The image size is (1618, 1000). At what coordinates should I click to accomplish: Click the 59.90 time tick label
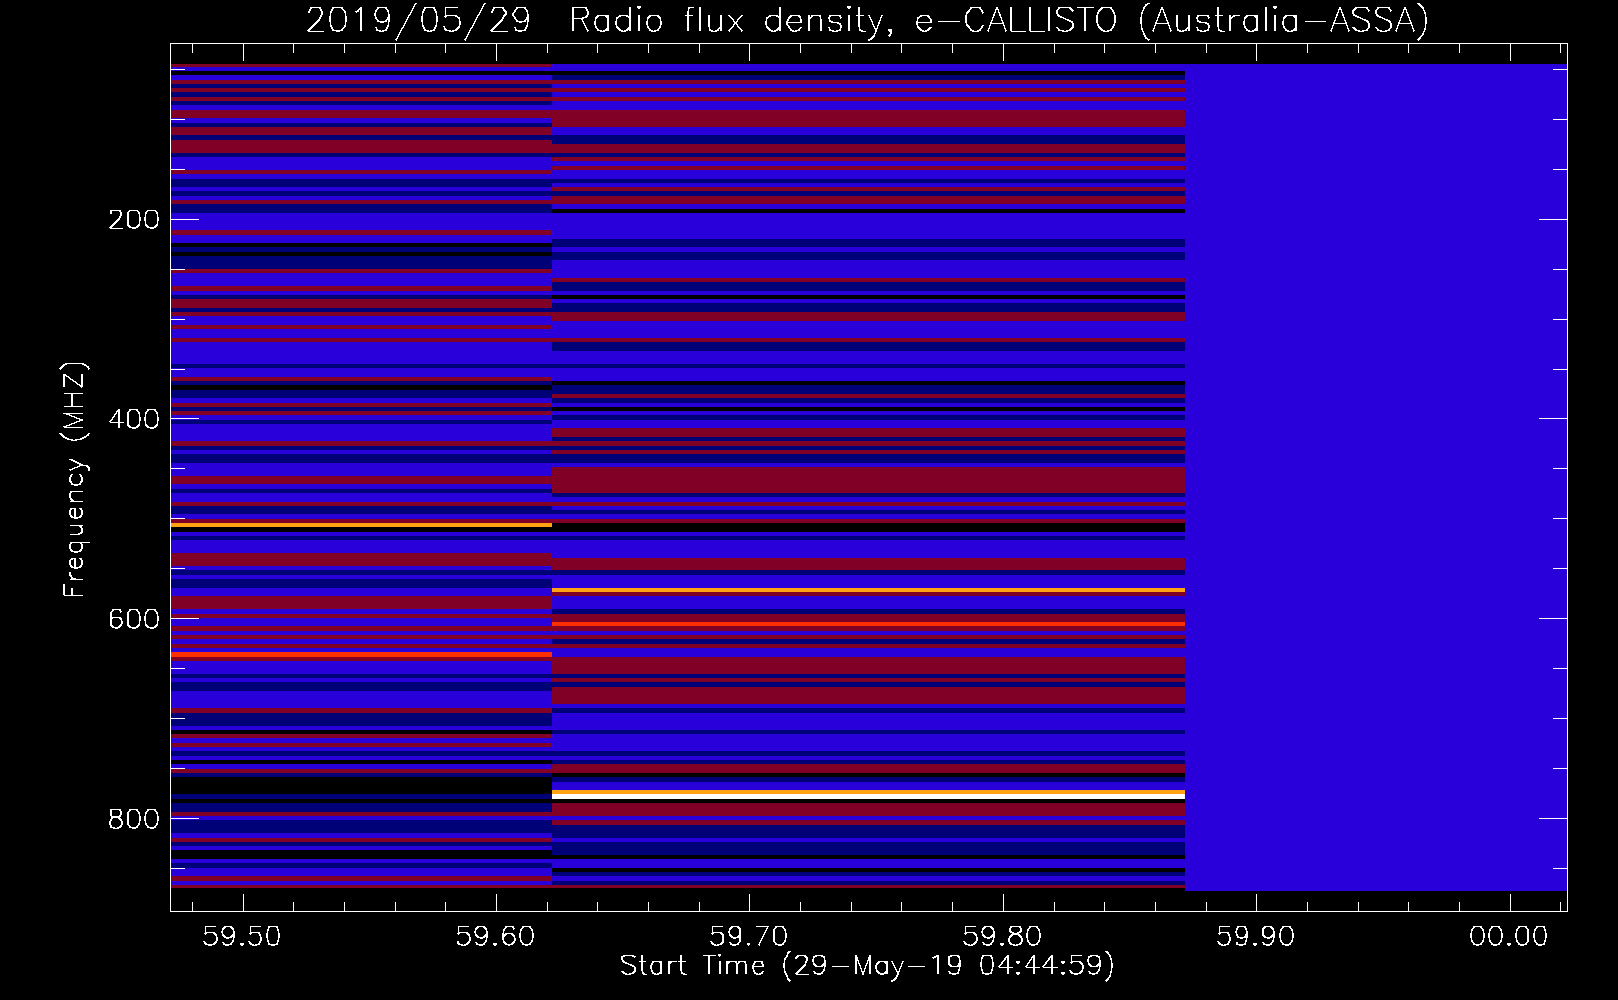1255,936
